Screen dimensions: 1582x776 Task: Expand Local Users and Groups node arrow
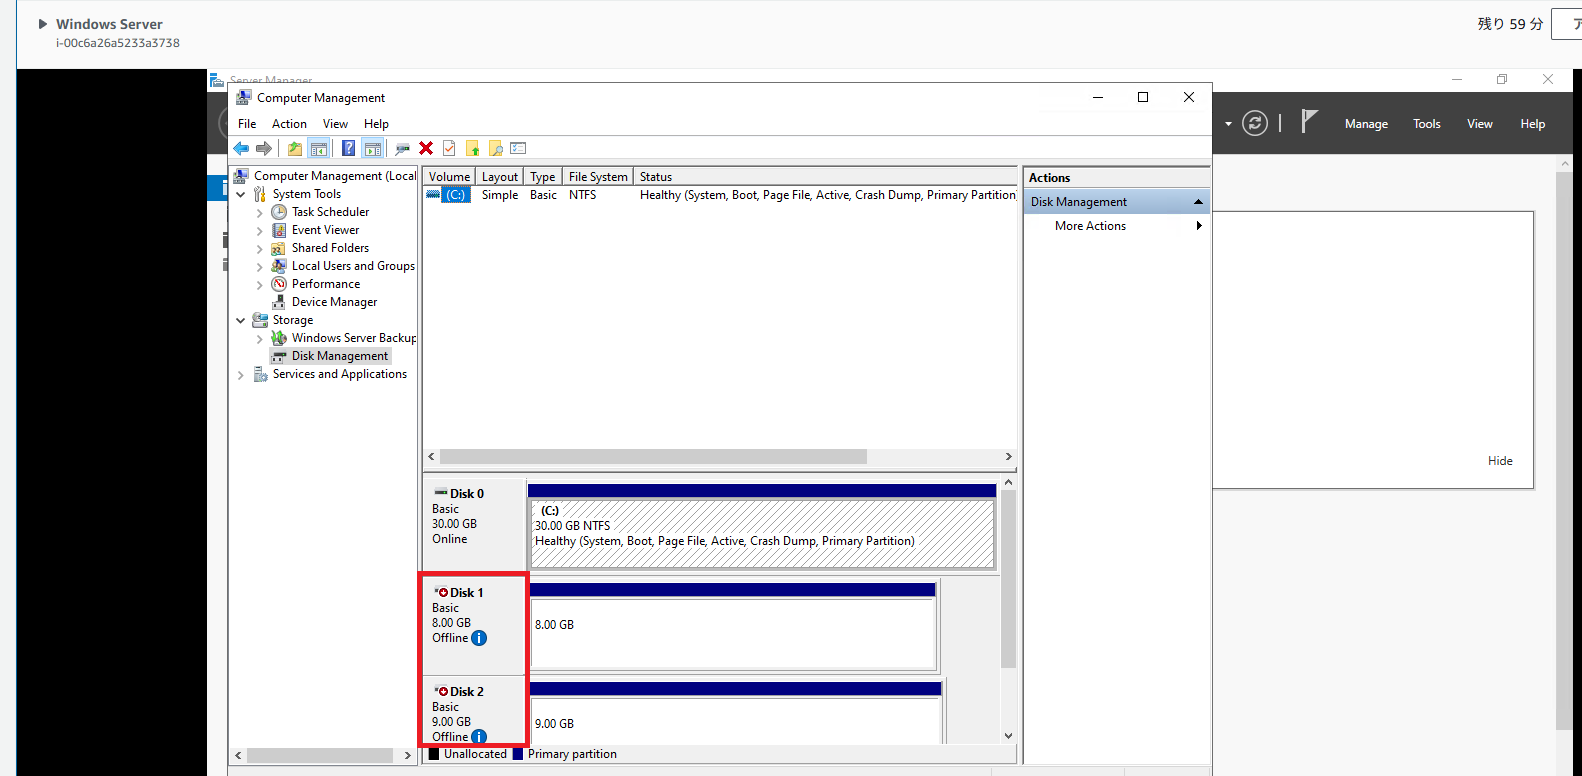point(259,267)
